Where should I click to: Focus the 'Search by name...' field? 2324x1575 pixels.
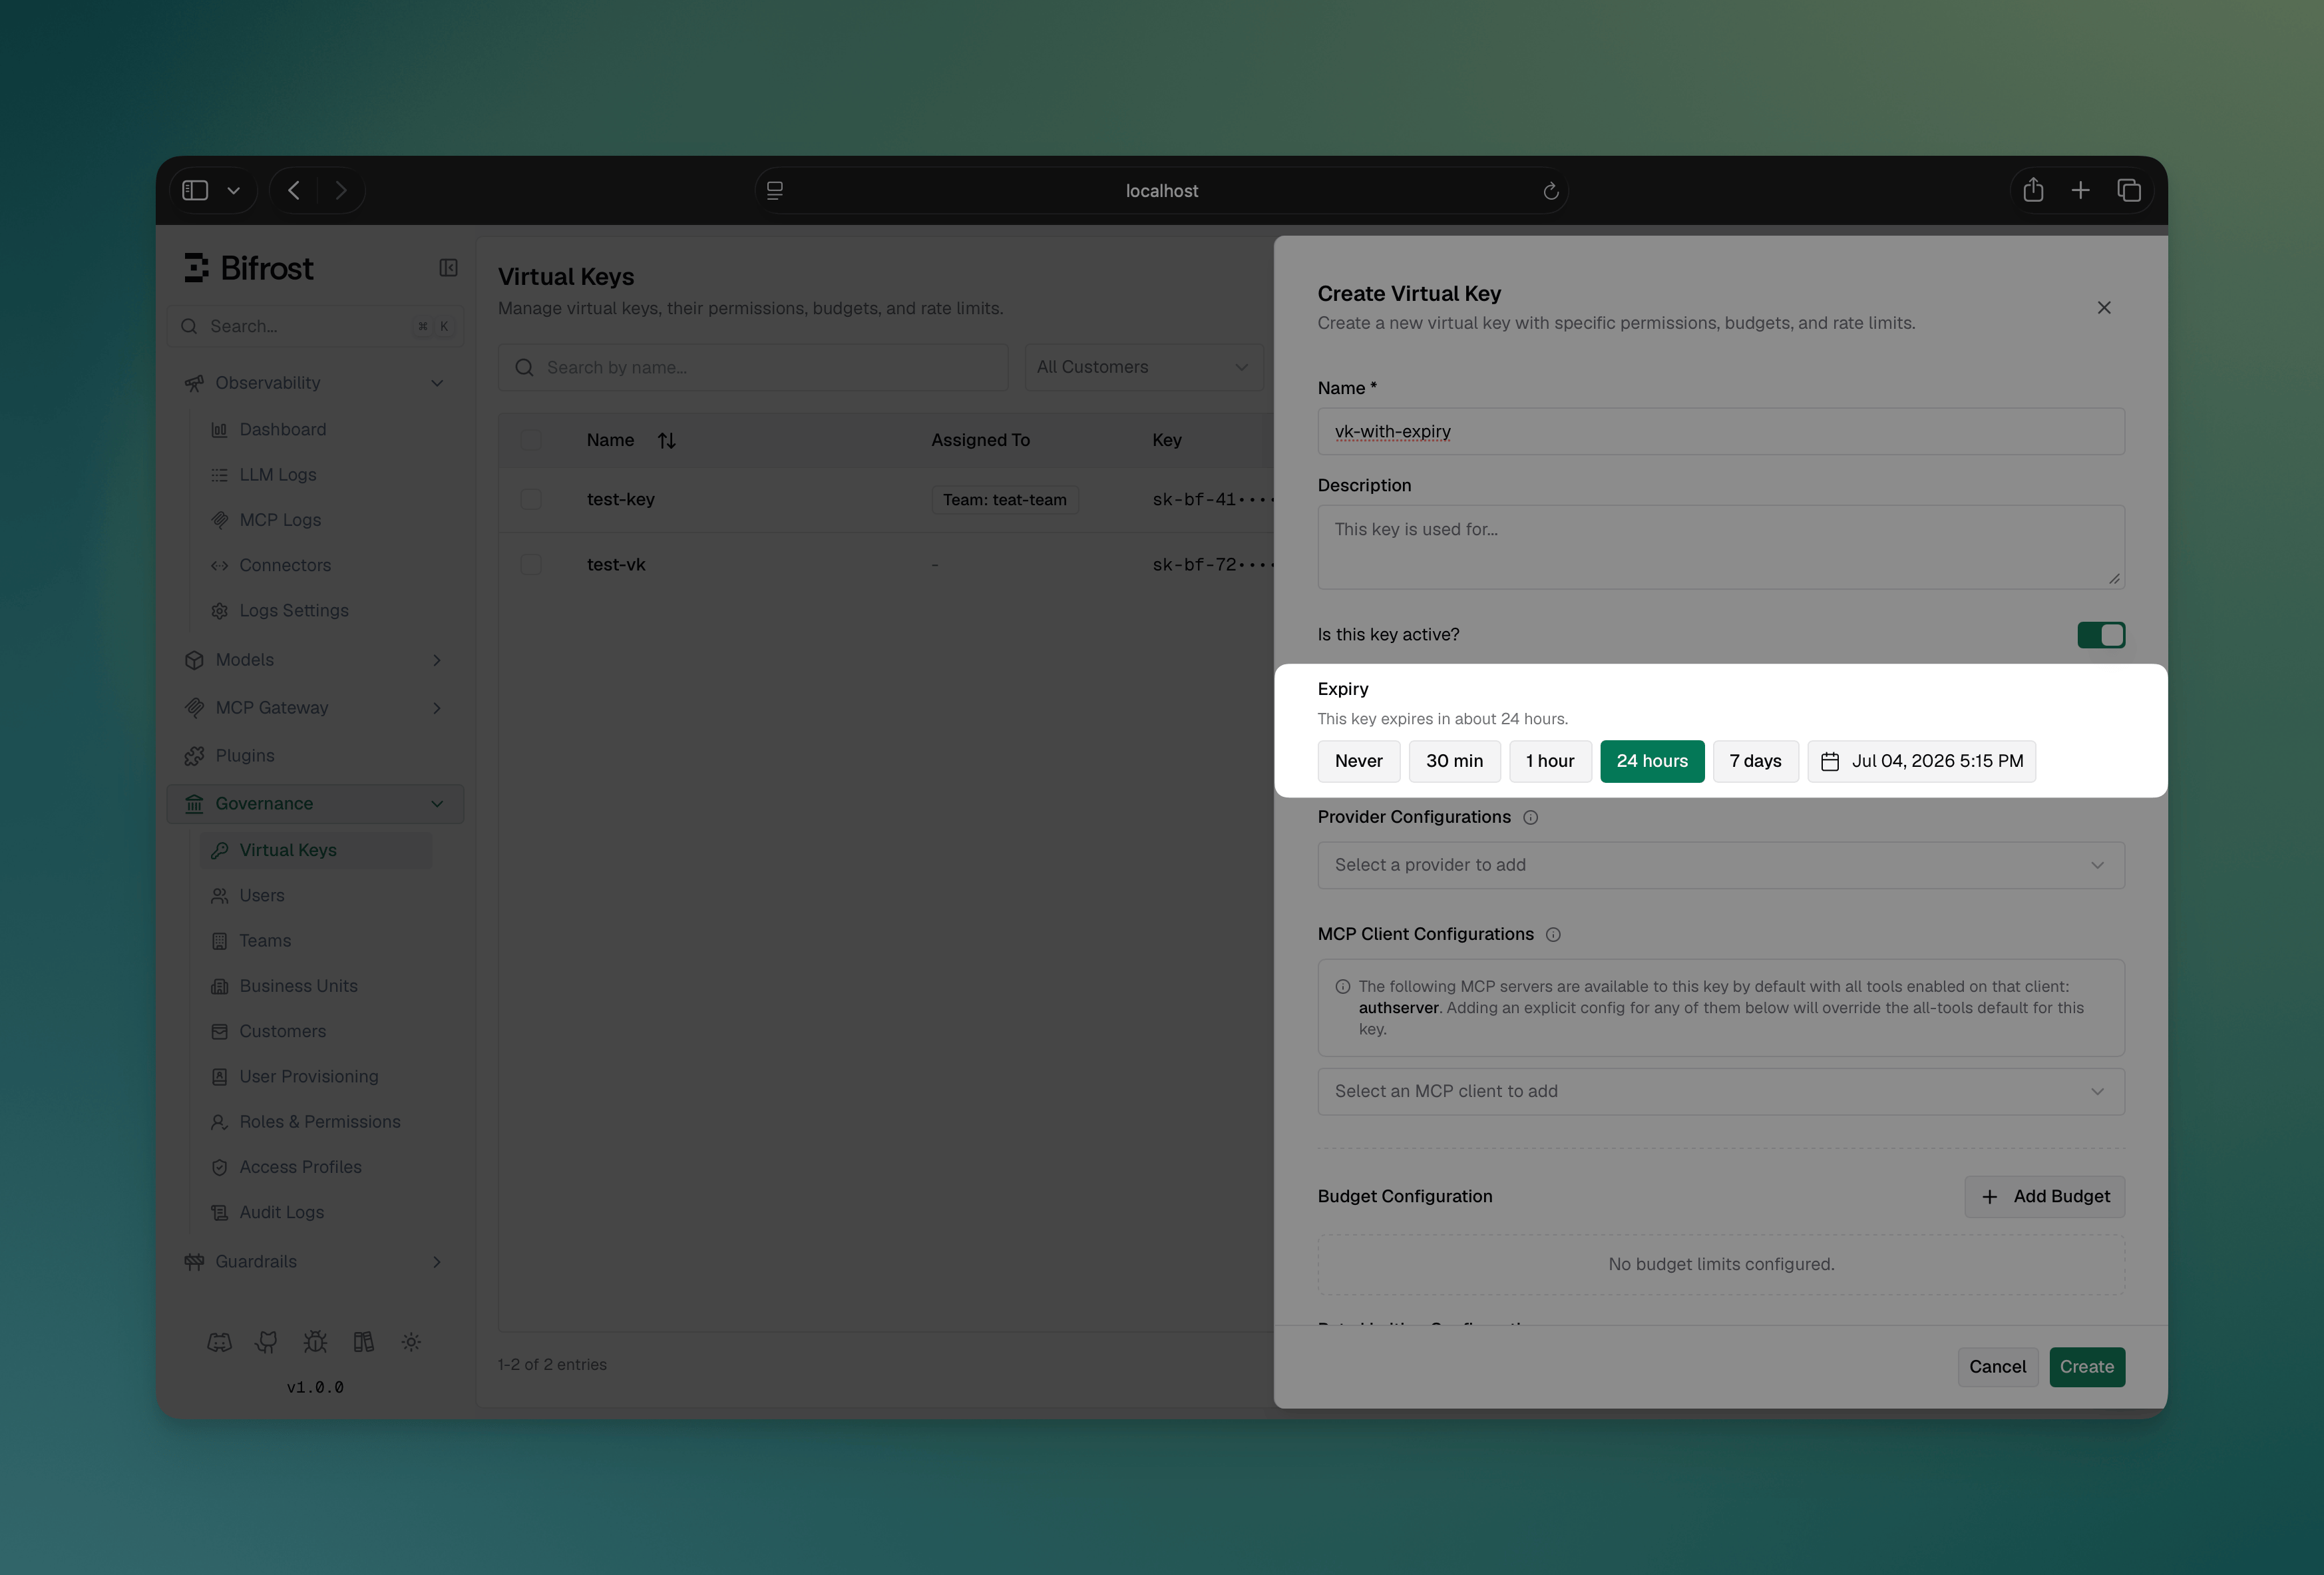[x=753, y=367]
